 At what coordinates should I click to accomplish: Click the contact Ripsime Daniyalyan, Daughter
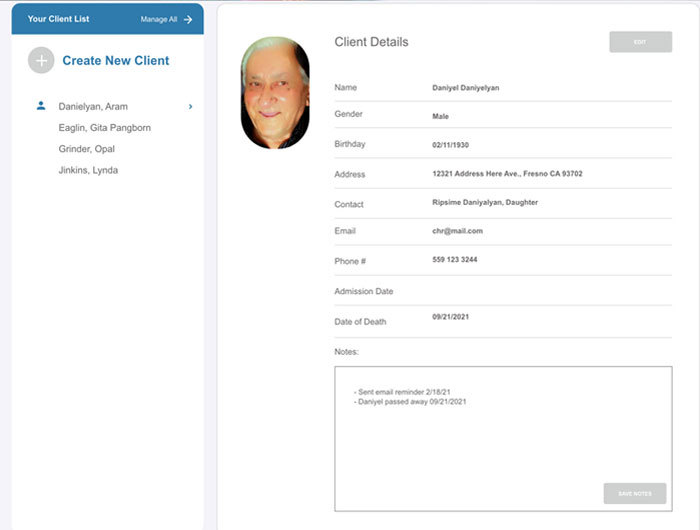485,202
